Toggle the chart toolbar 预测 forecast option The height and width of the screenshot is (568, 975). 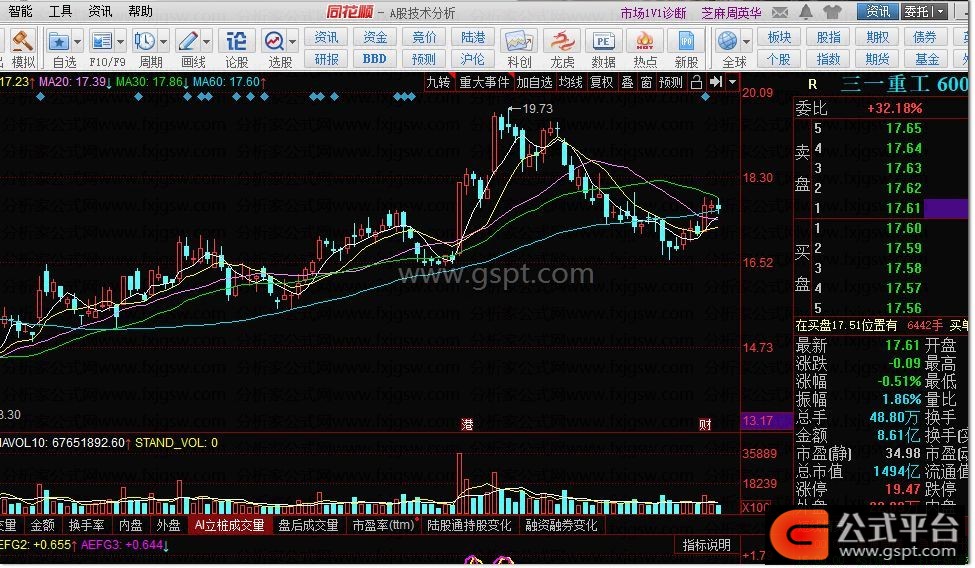671,82
